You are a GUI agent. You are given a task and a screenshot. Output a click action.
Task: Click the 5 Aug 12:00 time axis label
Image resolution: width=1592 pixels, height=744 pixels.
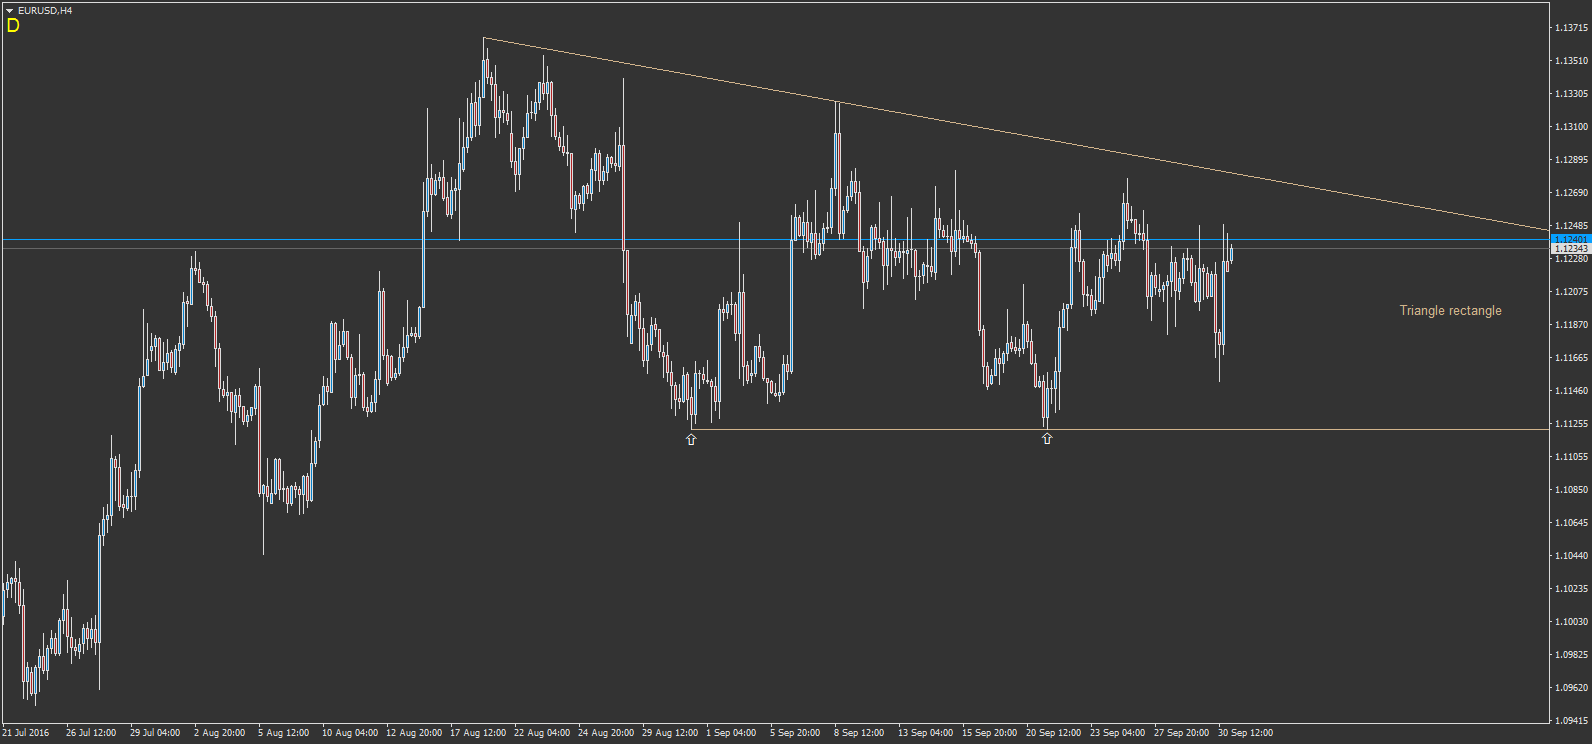(283, 733)
